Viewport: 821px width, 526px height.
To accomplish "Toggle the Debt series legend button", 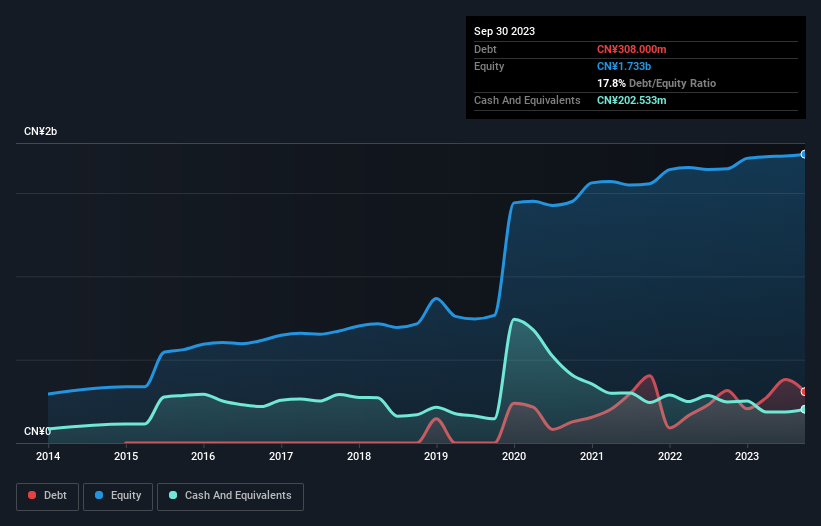I will click(x=48, y=496).
